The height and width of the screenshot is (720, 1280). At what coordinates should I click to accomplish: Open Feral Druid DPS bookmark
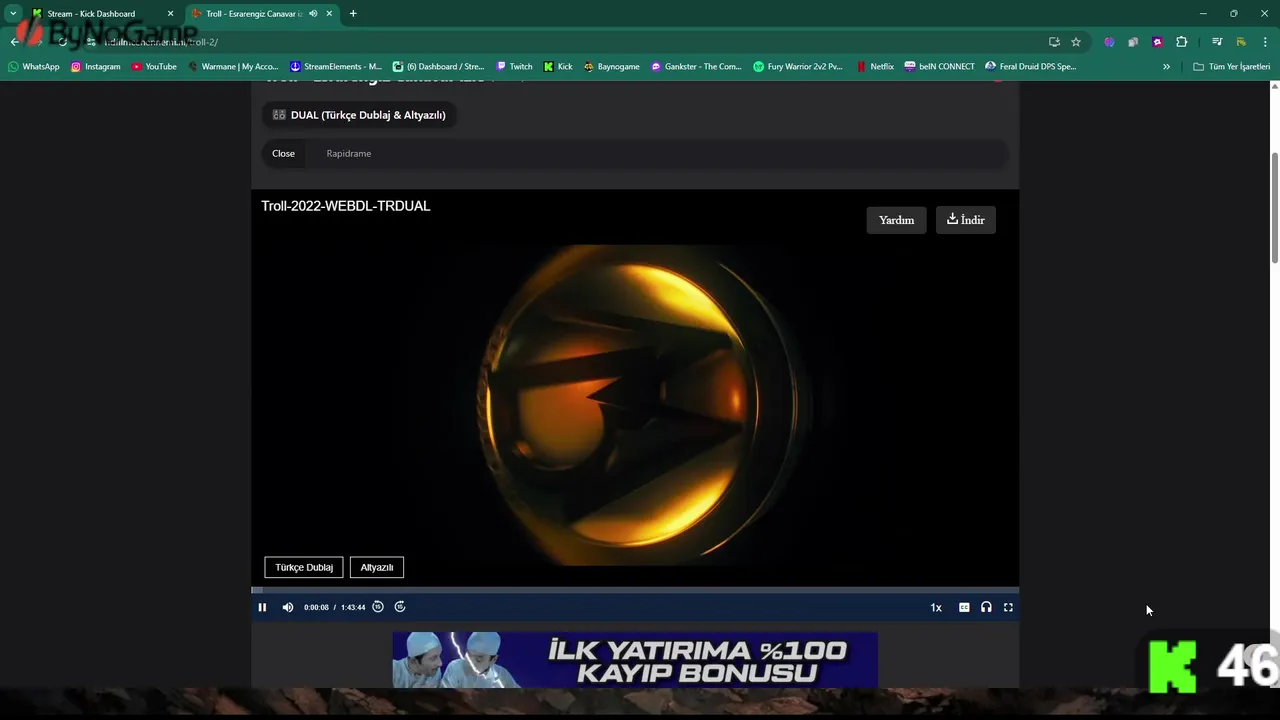(x=1031, y=67)
